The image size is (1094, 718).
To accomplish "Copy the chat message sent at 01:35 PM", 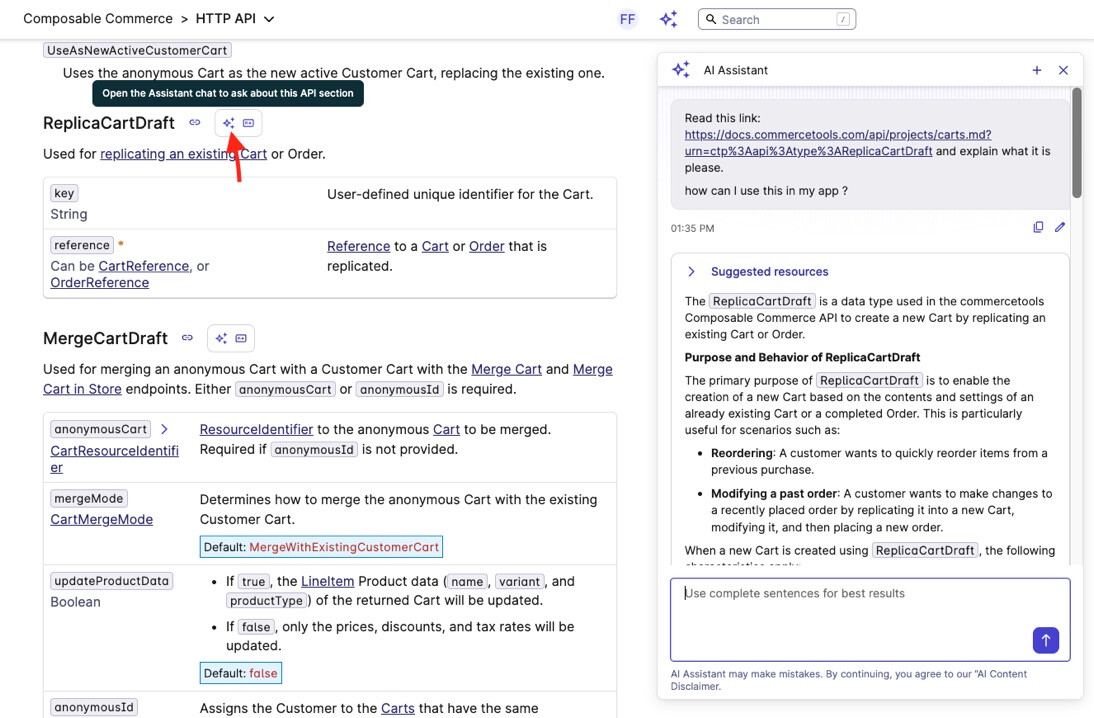I will click(x=1038, y=227).
